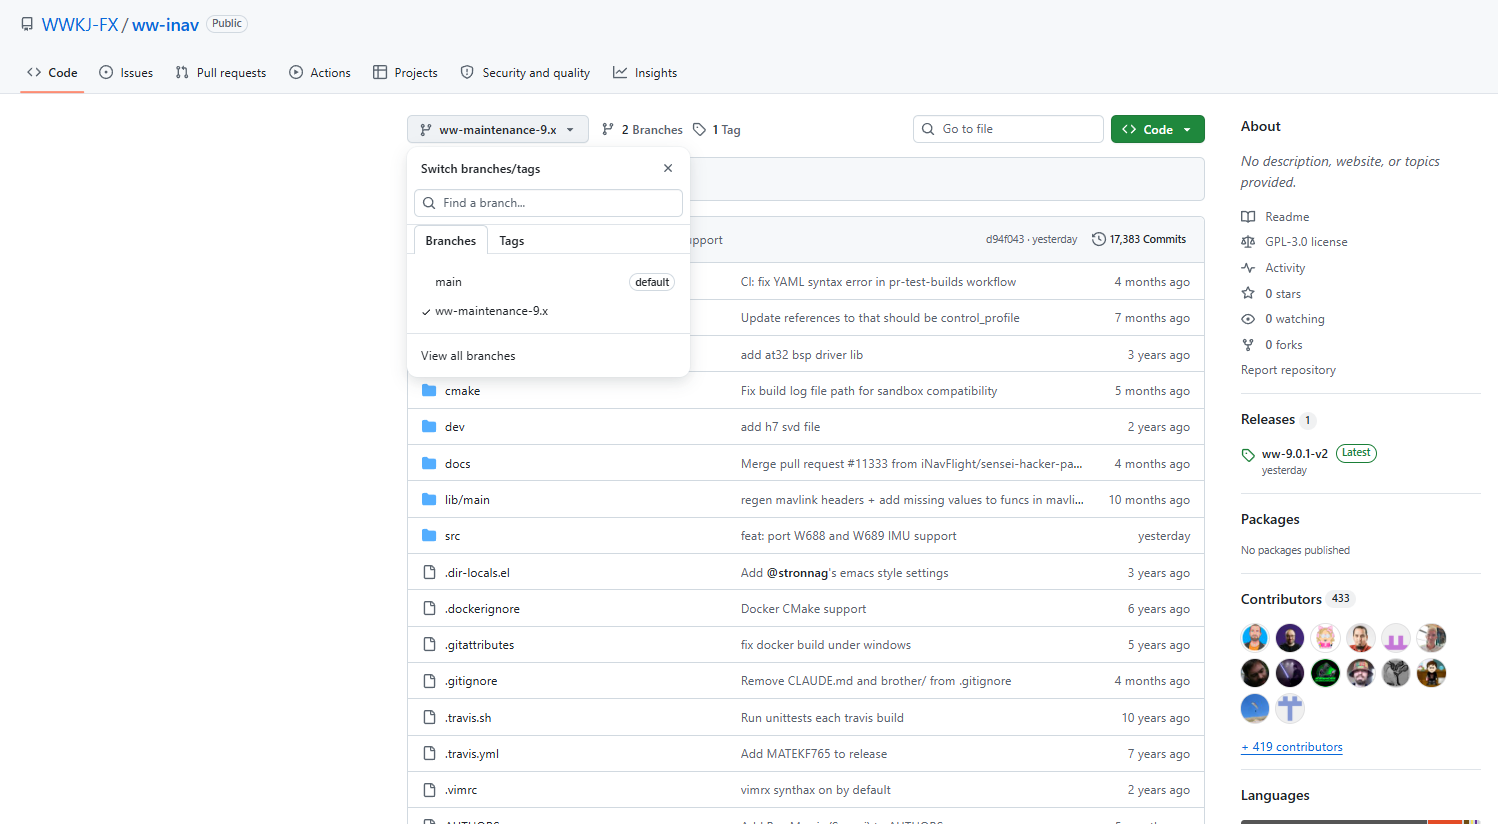Open the Issues tab
This screenshot has height=824, width=1498.
126,73
